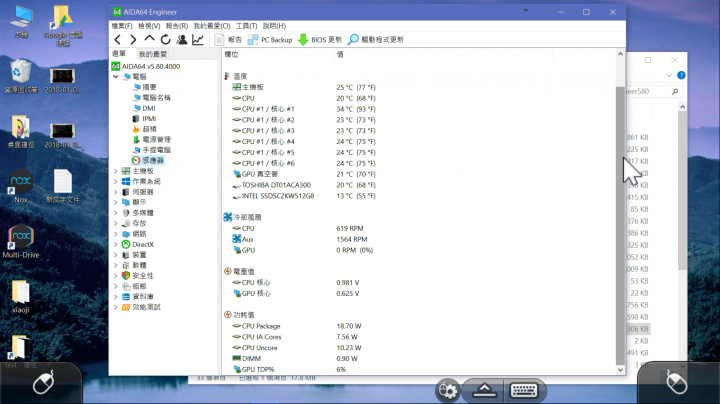Open the 報告(R) menu
This screenshot has width=720, height=404.
coord(177,26)
